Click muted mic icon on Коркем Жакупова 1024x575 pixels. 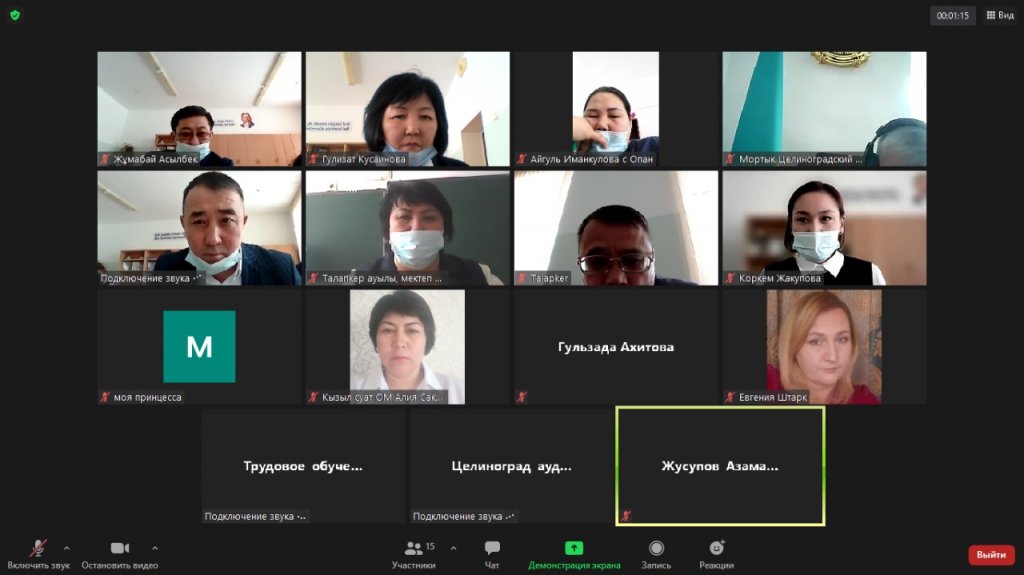click(730, 278)
